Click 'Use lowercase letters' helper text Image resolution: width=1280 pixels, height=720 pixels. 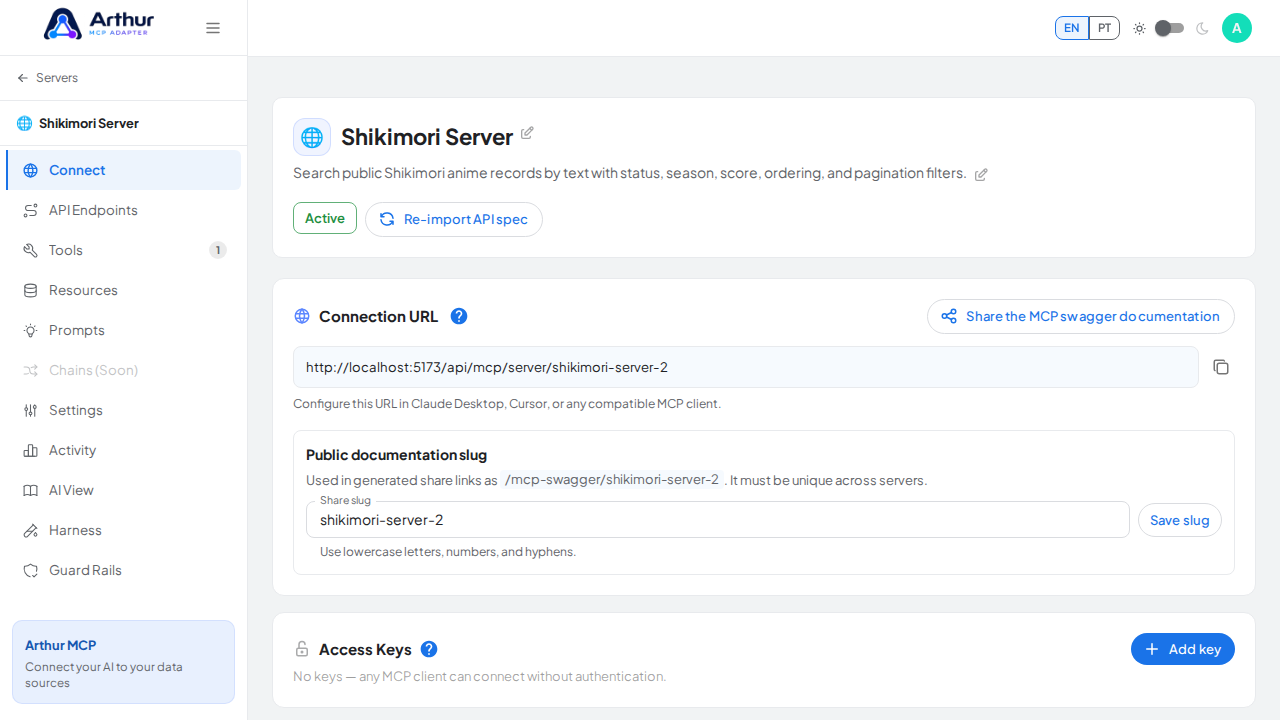(x=448, y=552)
